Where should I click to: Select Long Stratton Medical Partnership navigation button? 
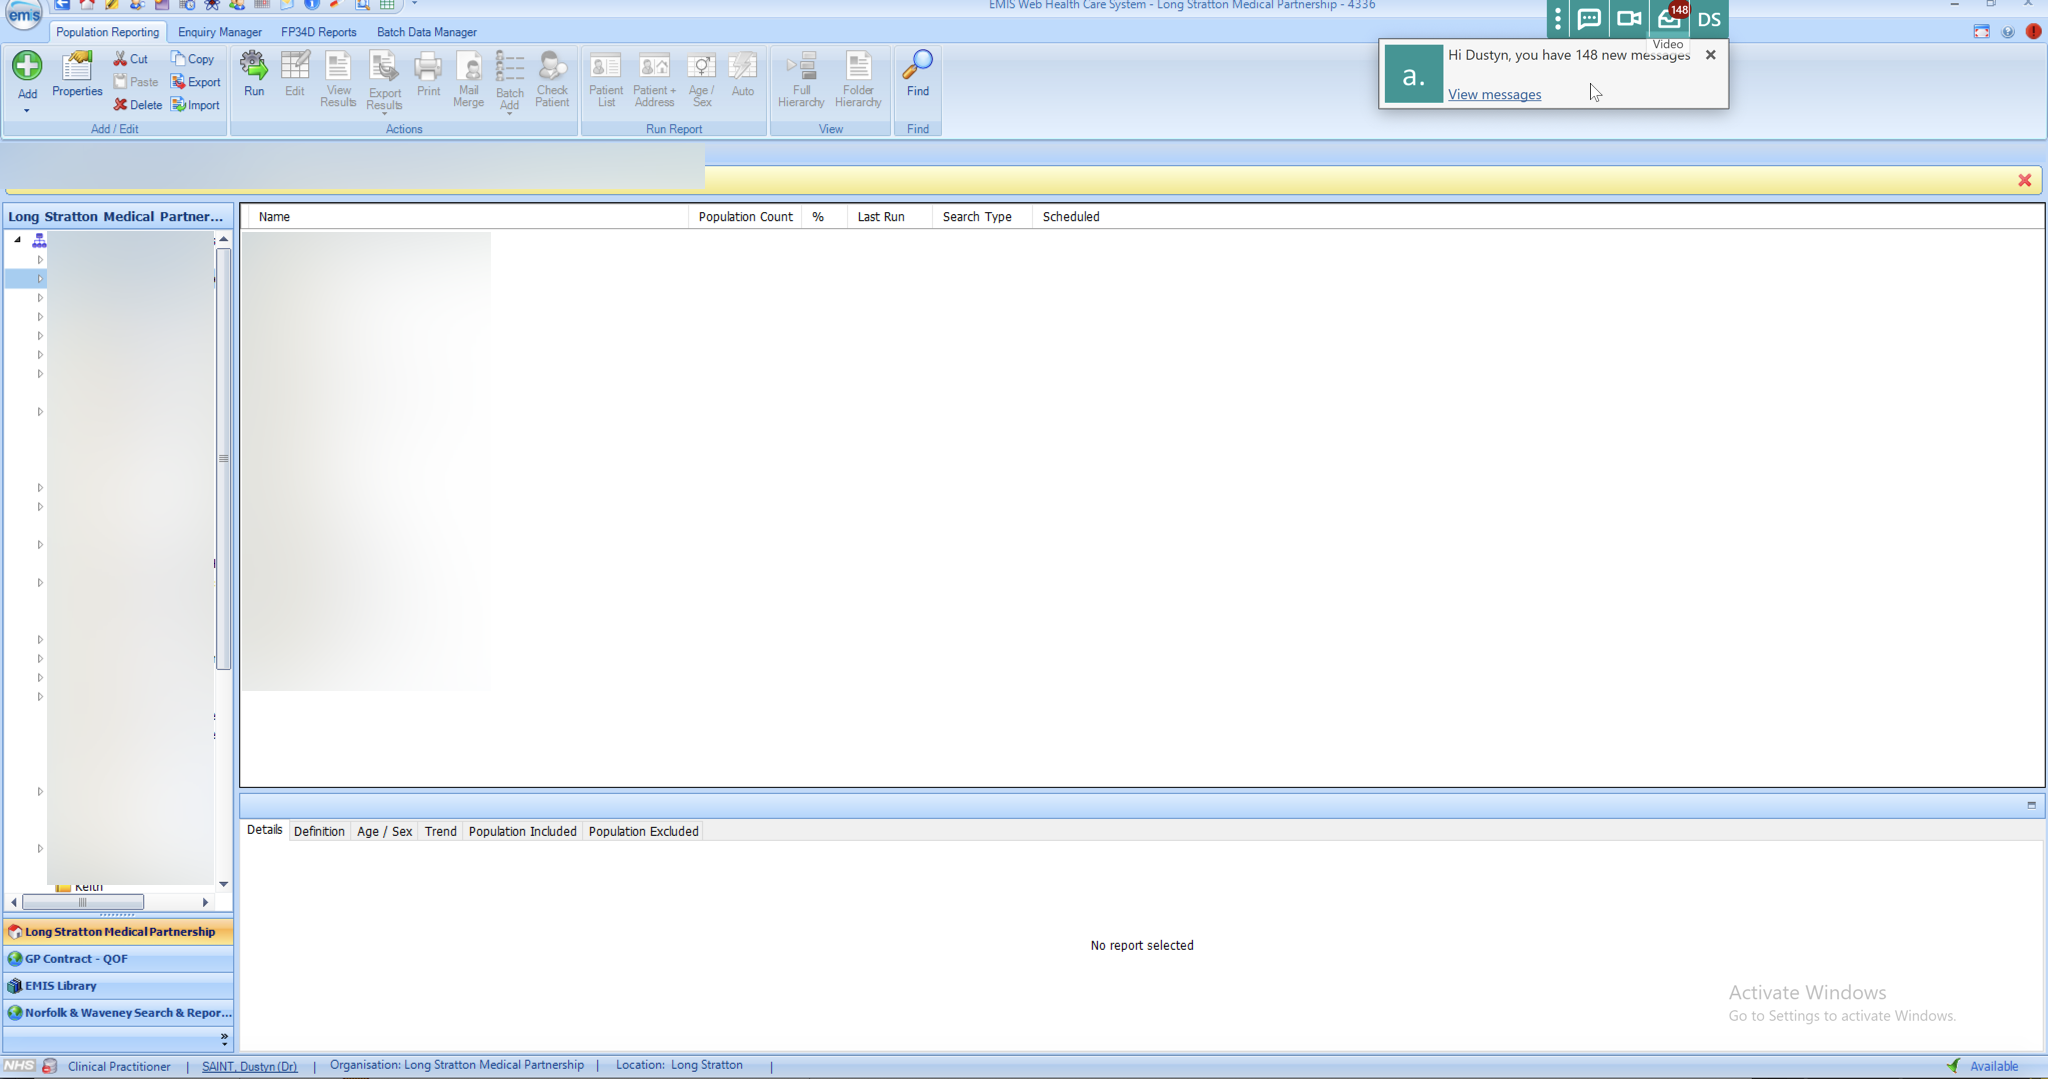click(x=118, y=932)
